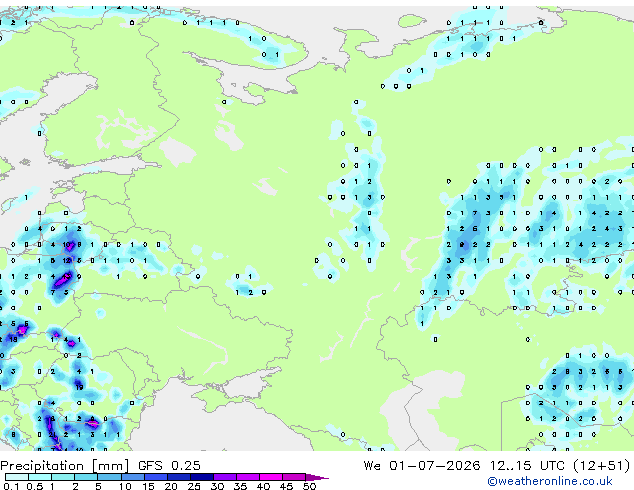
Task: Click the '25' legend scale label
Action: point(194,486)
